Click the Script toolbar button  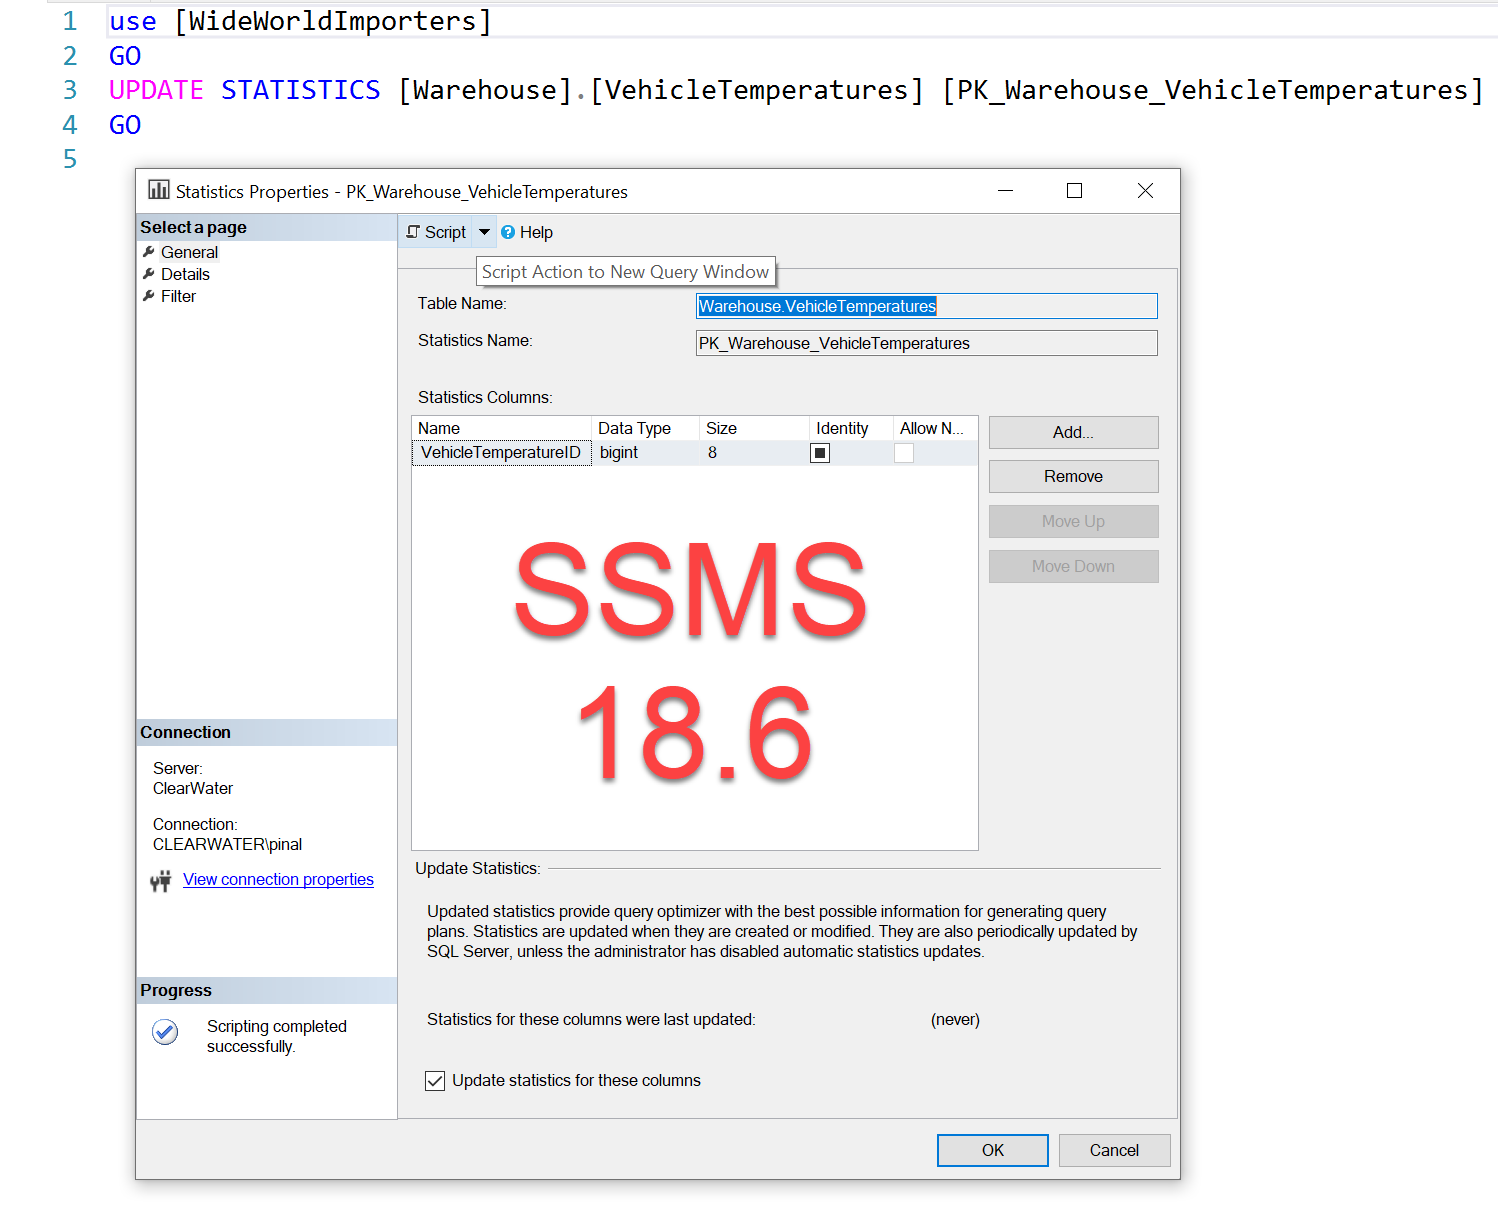pyautogui.click(x=436, y=232)
